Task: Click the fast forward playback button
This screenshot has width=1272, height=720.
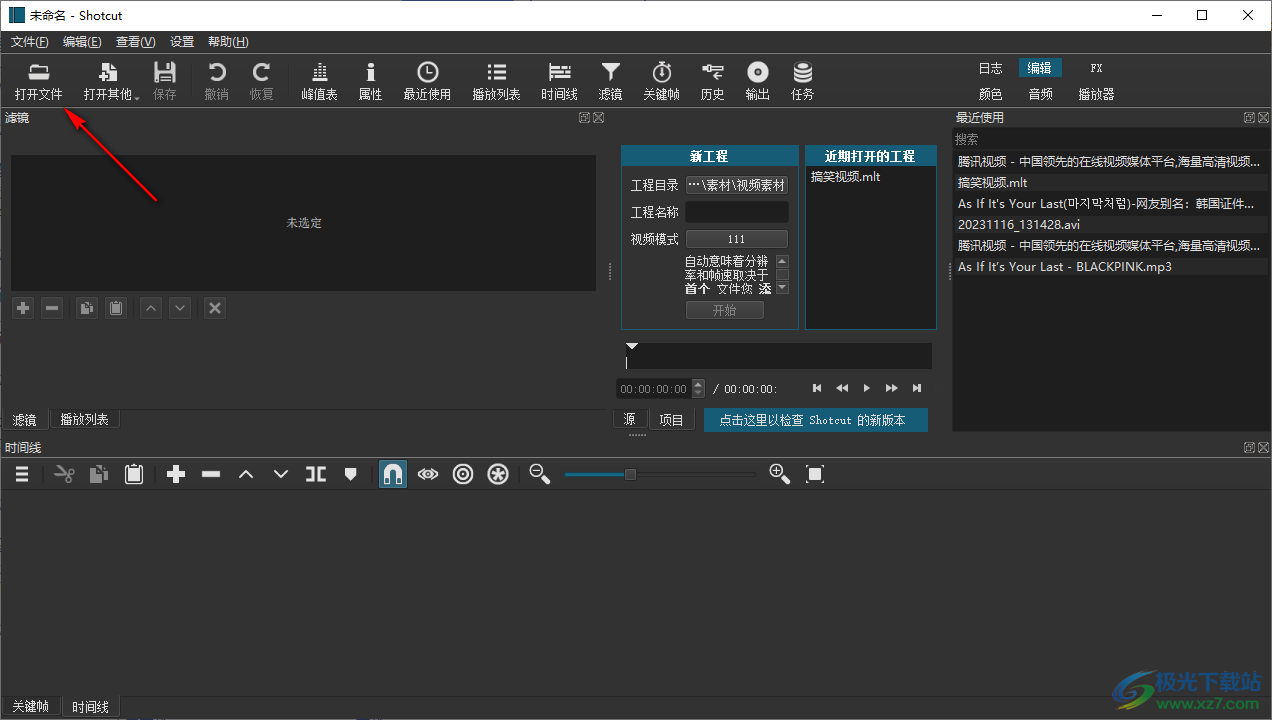Action: tap(892, 388)
